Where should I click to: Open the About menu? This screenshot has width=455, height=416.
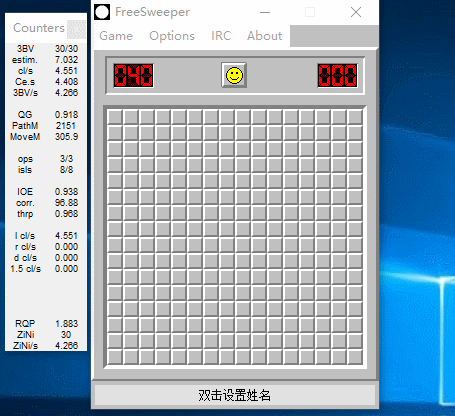point(264,36)
